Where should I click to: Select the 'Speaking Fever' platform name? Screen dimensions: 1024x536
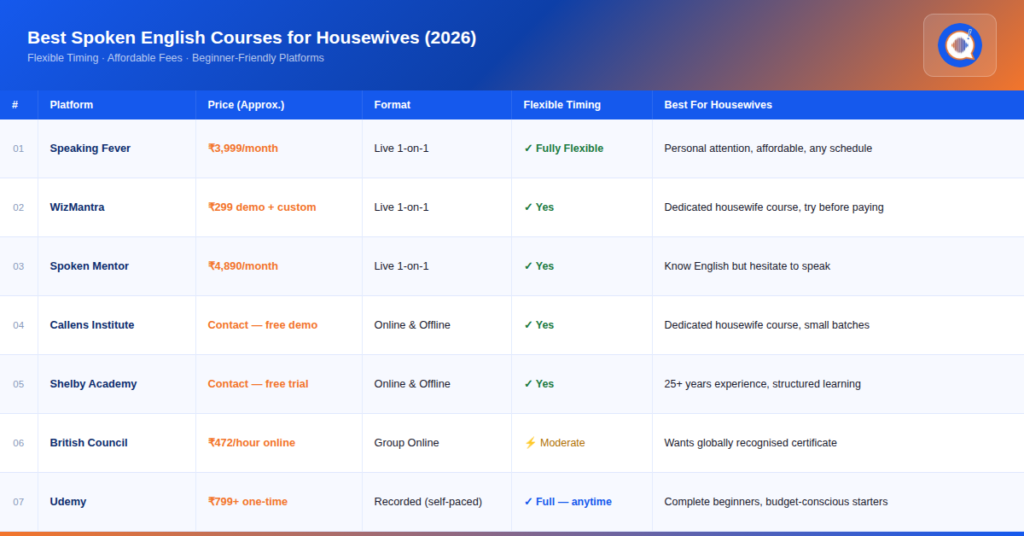(x=90, y=148)
